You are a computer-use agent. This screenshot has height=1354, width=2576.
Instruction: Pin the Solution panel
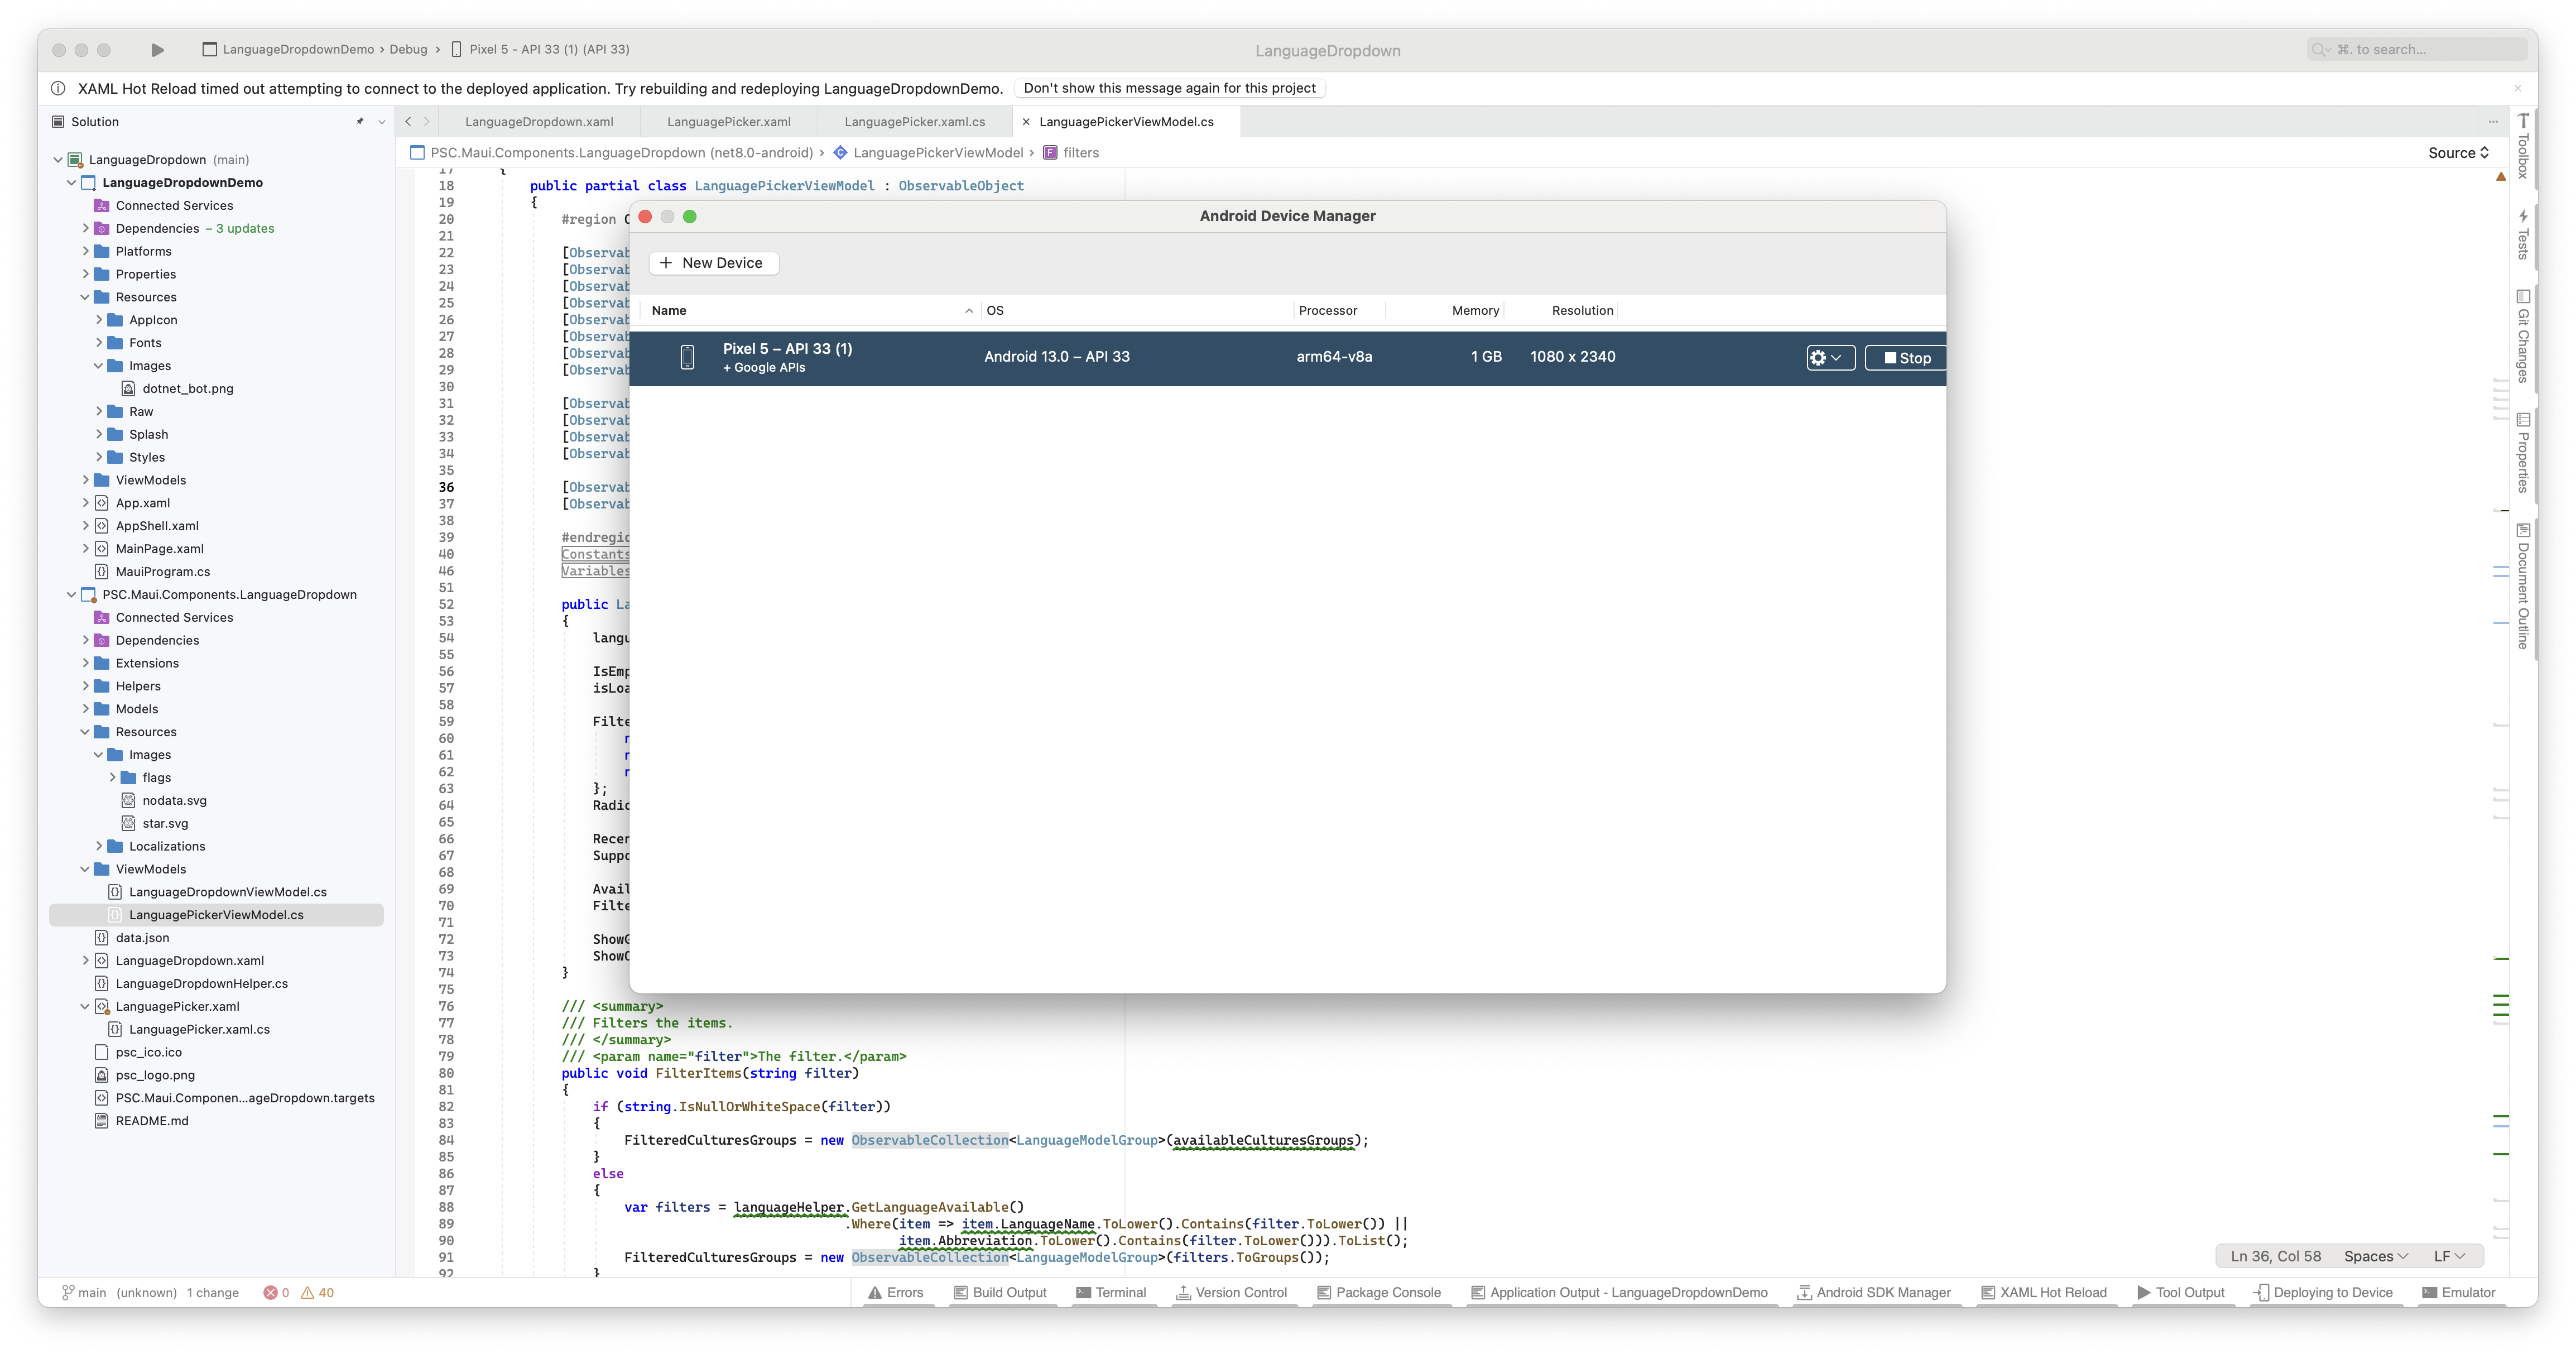[x=360, y=121]
